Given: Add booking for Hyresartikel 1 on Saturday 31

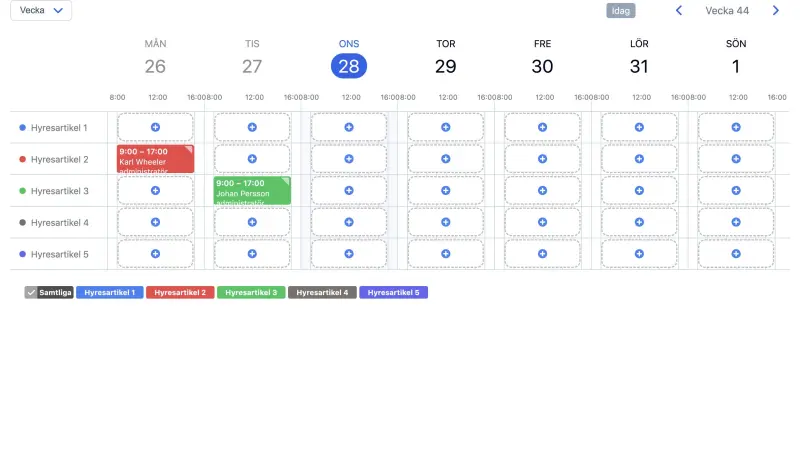Looking at the screenshot, I should [x=639, y=127].
